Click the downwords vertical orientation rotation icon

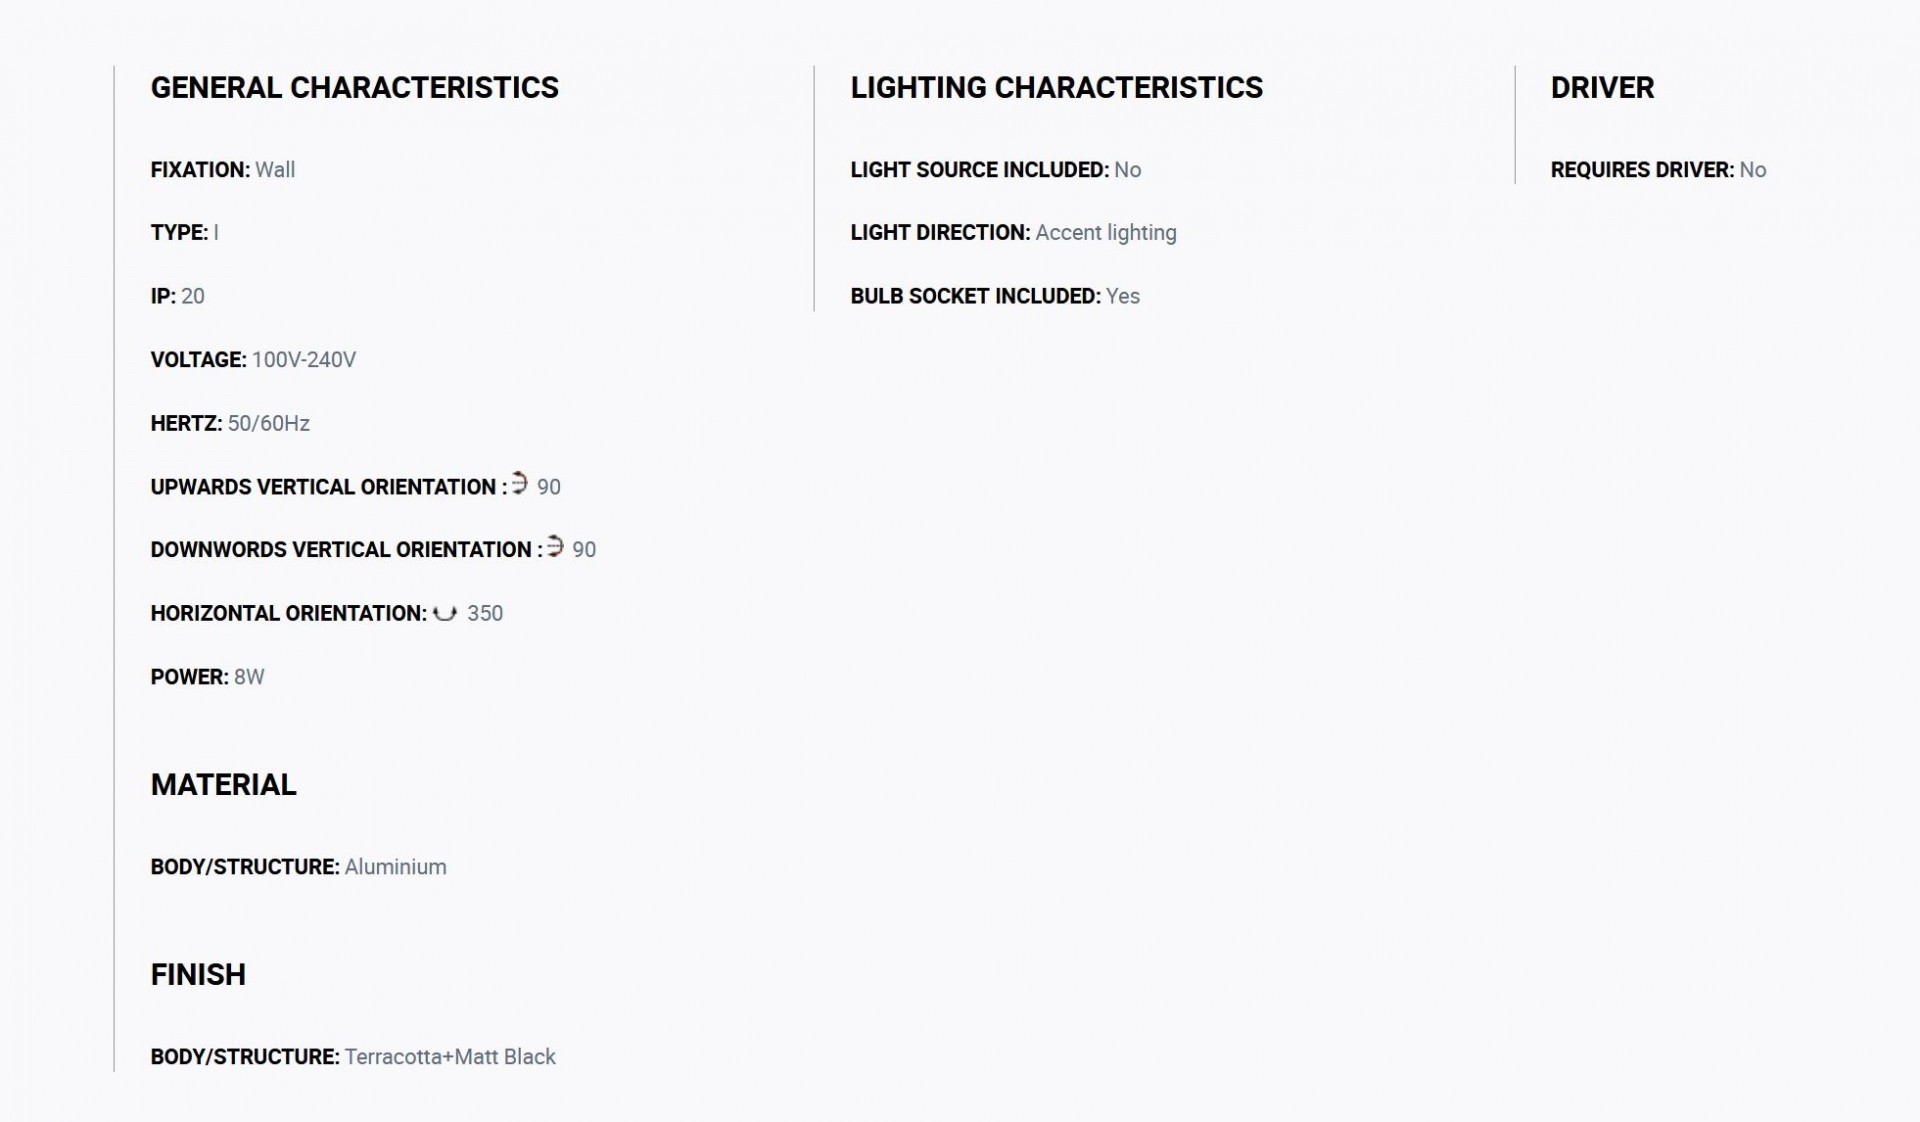[555, 546]
